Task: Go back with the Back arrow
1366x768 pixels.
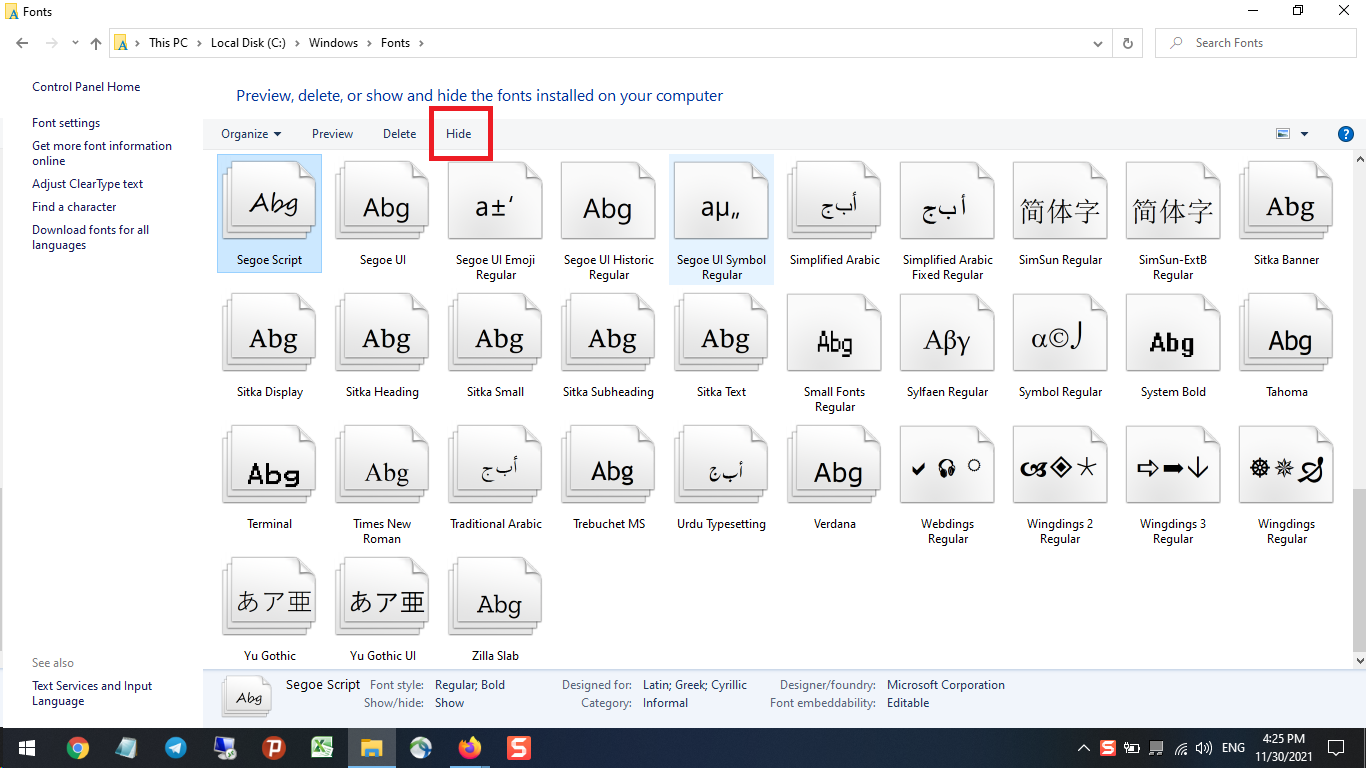Action: tap(23, 43)
